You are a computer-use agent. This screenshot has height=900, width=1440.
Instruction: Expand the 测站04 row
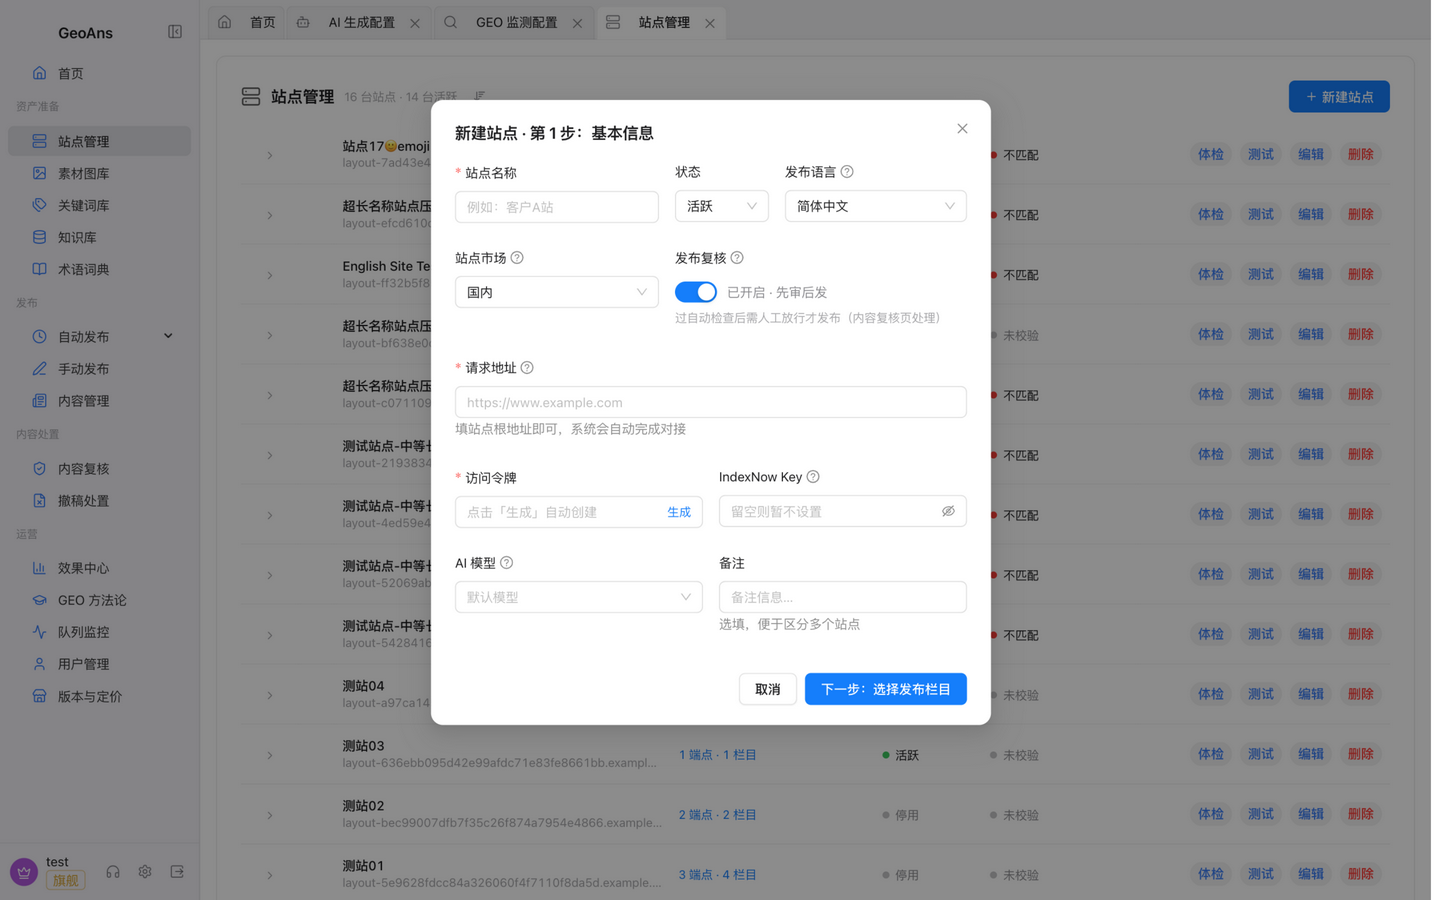(x=270, y=695)
